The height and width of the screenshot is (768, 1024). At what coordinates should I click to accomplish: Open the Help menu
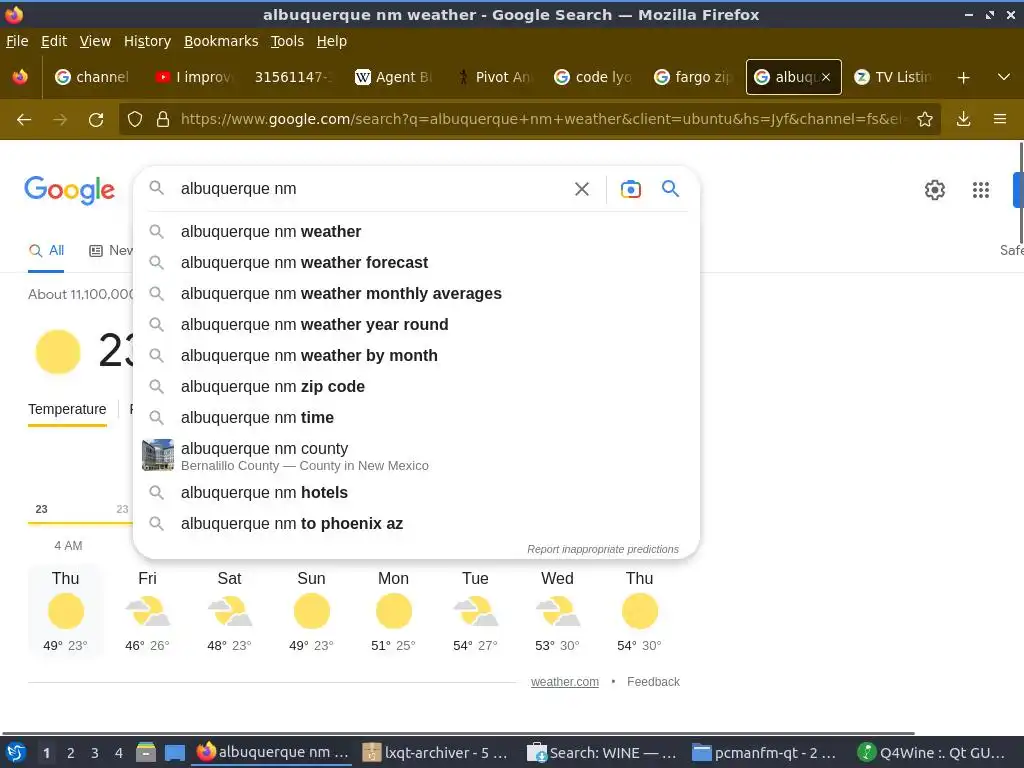click(332, 41)
